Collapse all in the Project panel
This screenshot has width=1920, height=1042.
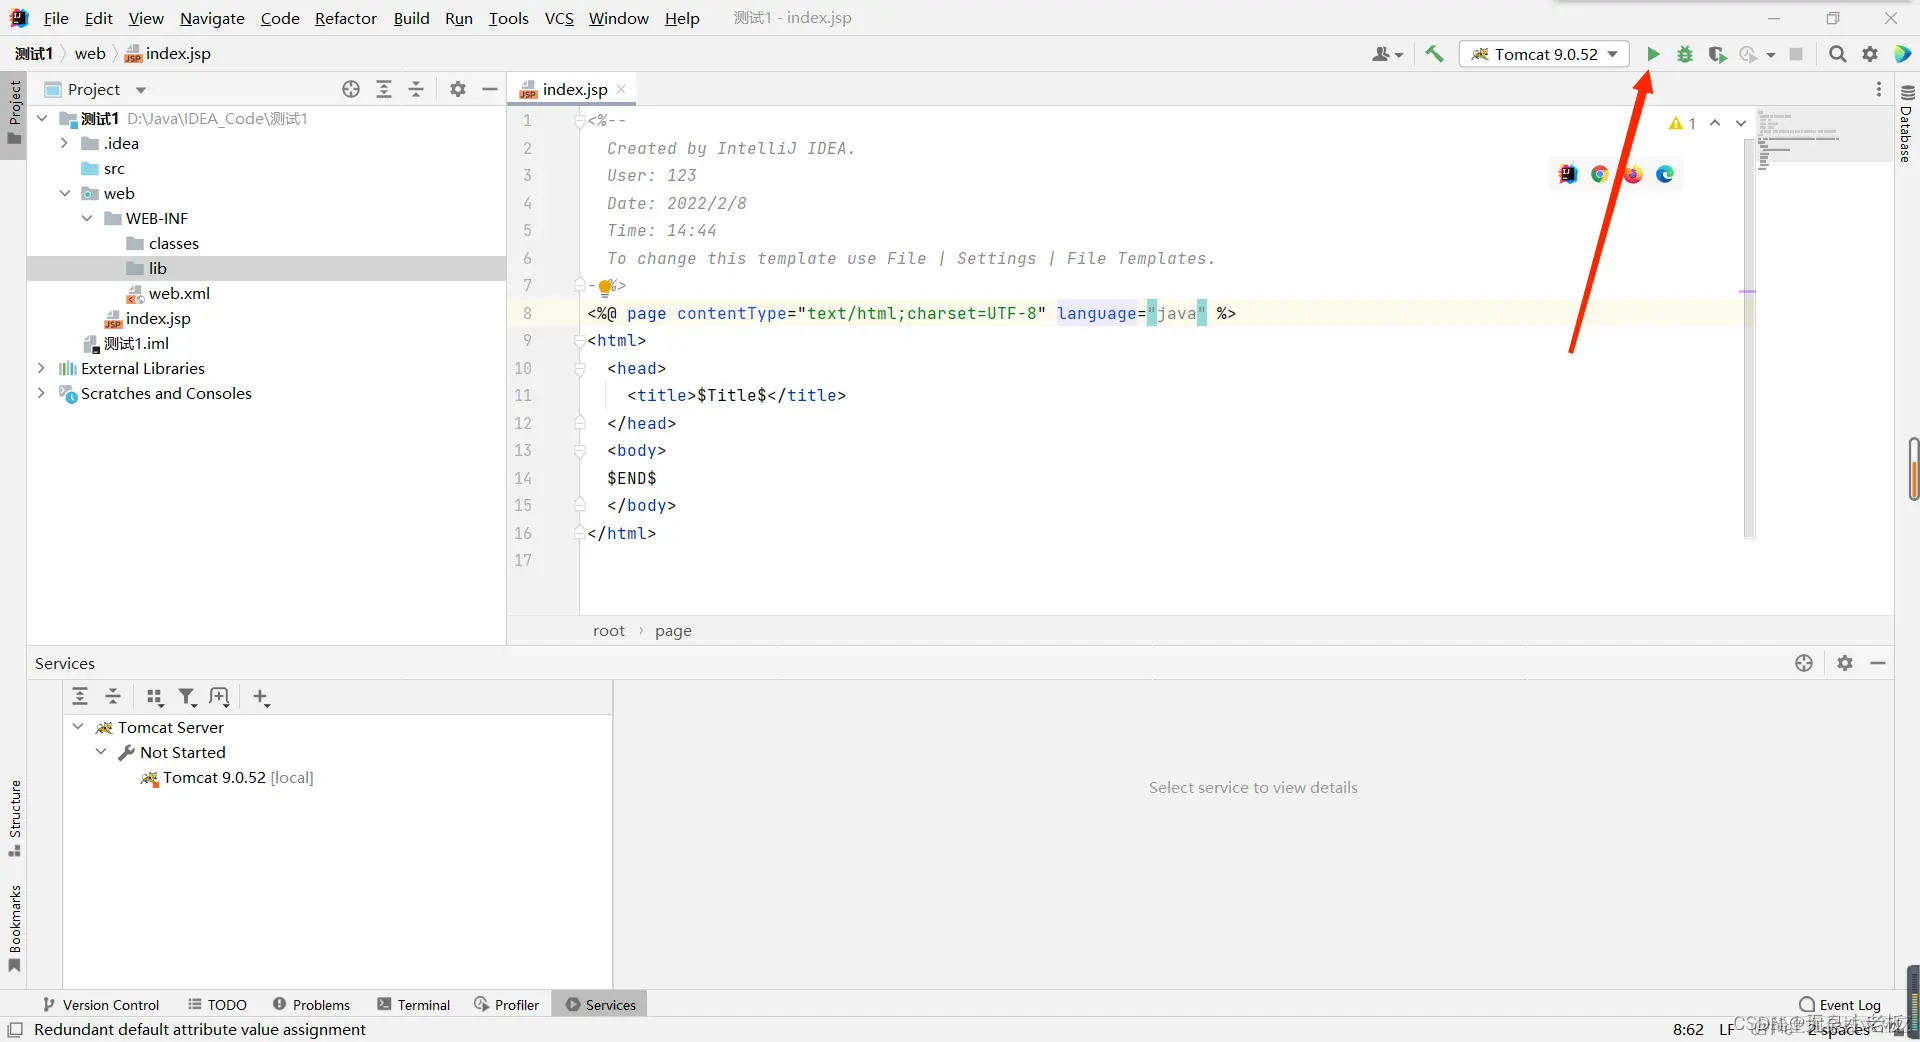coord(416,89)
